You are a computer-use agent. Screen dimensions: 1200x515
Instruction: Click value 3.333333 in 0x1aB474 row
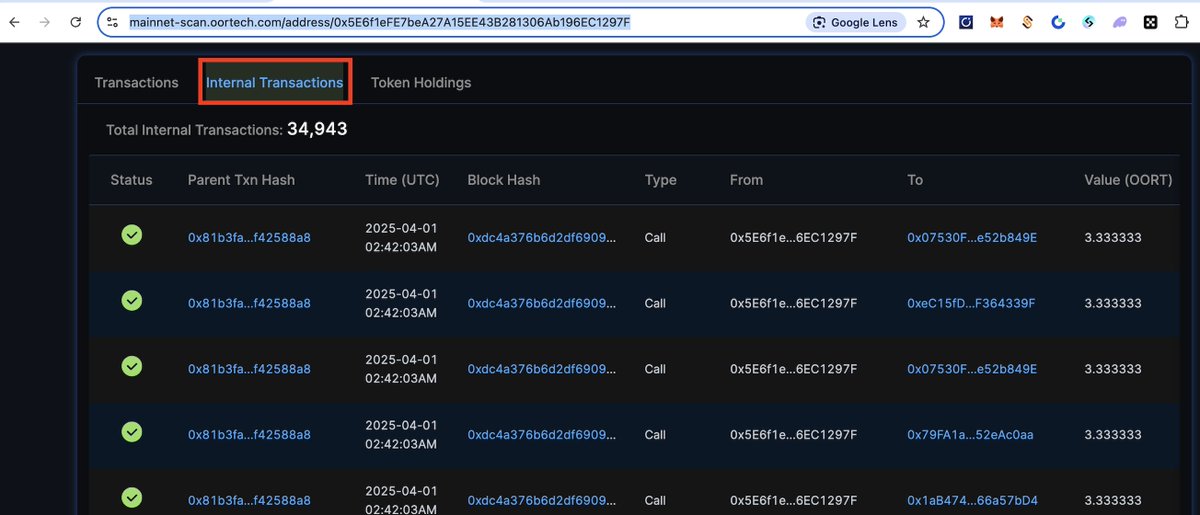(x=1113, y=500)
